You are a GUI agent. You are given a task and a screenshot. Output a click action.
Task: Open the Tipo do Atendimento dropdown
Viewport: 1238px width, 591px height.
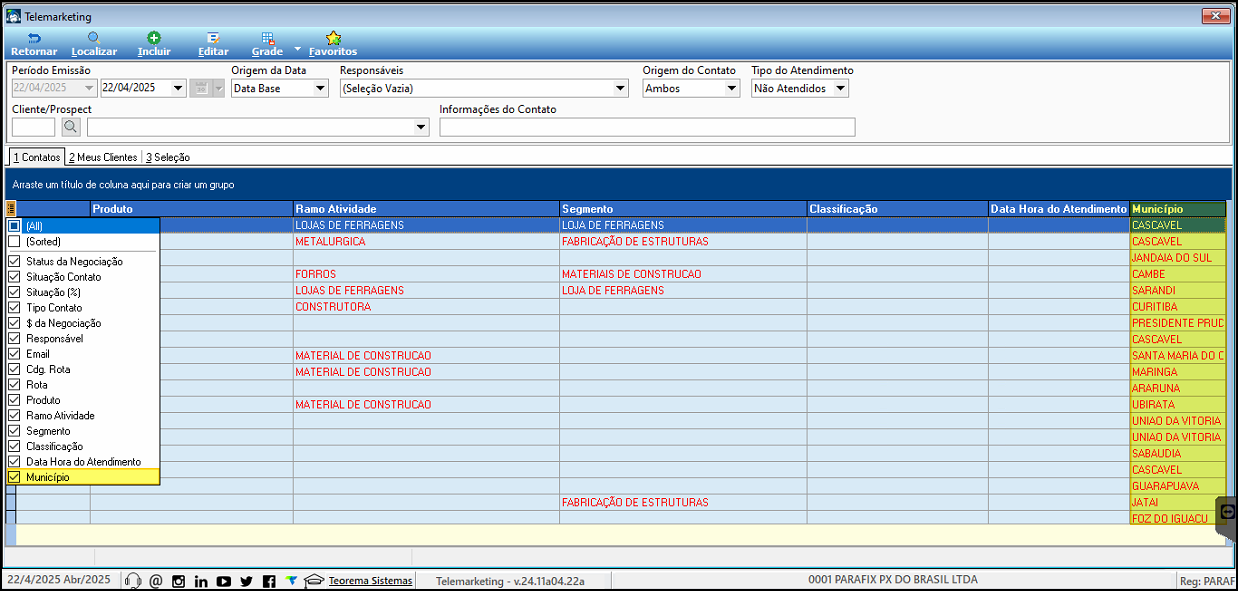[x=840, y=88]
